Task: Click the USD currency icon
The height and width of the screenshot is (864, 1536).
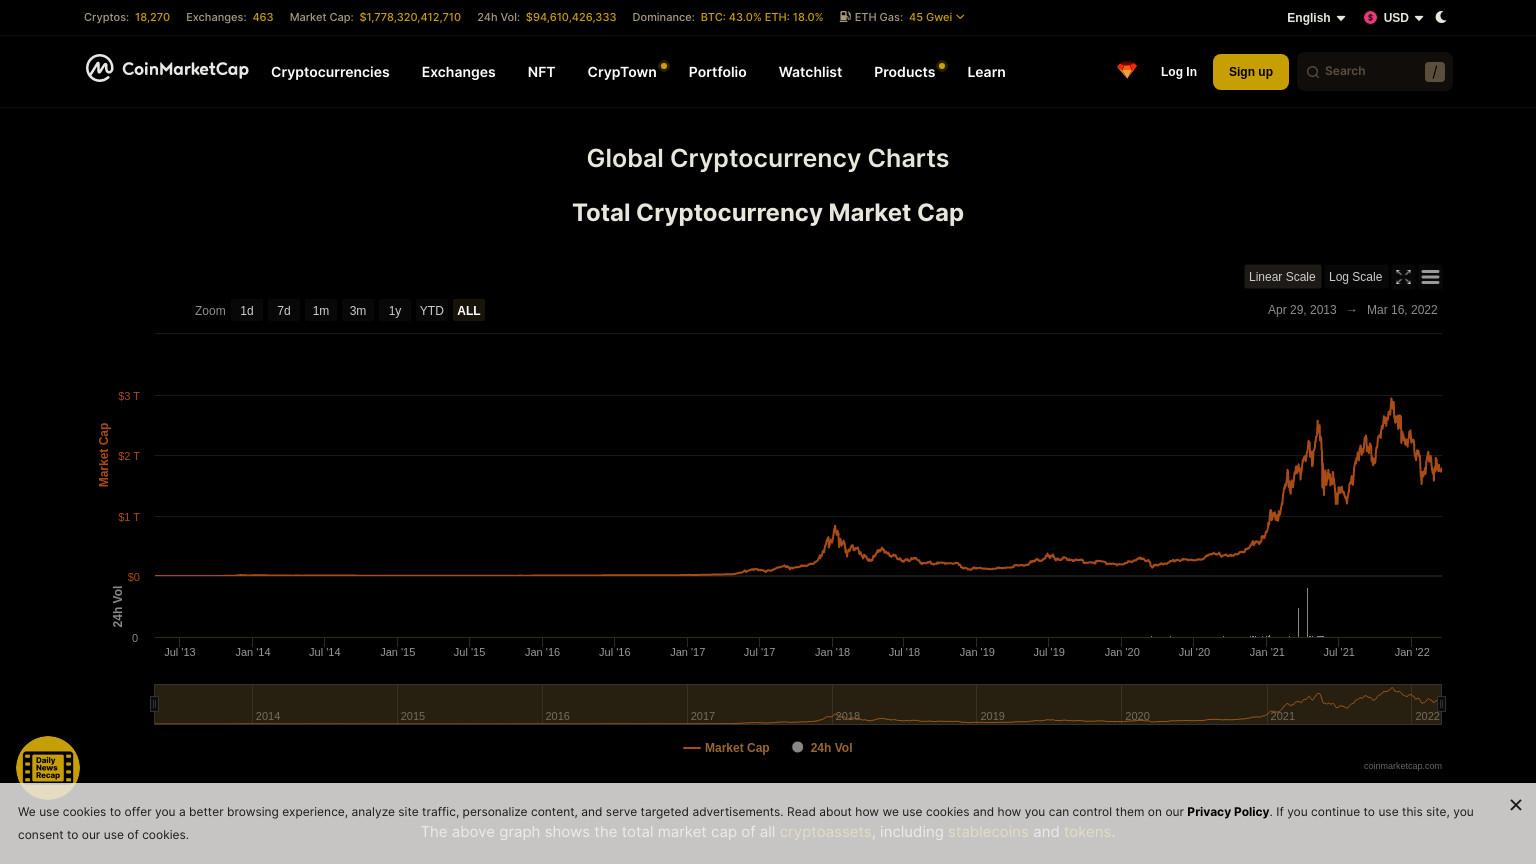Action: click(1370, 18)
